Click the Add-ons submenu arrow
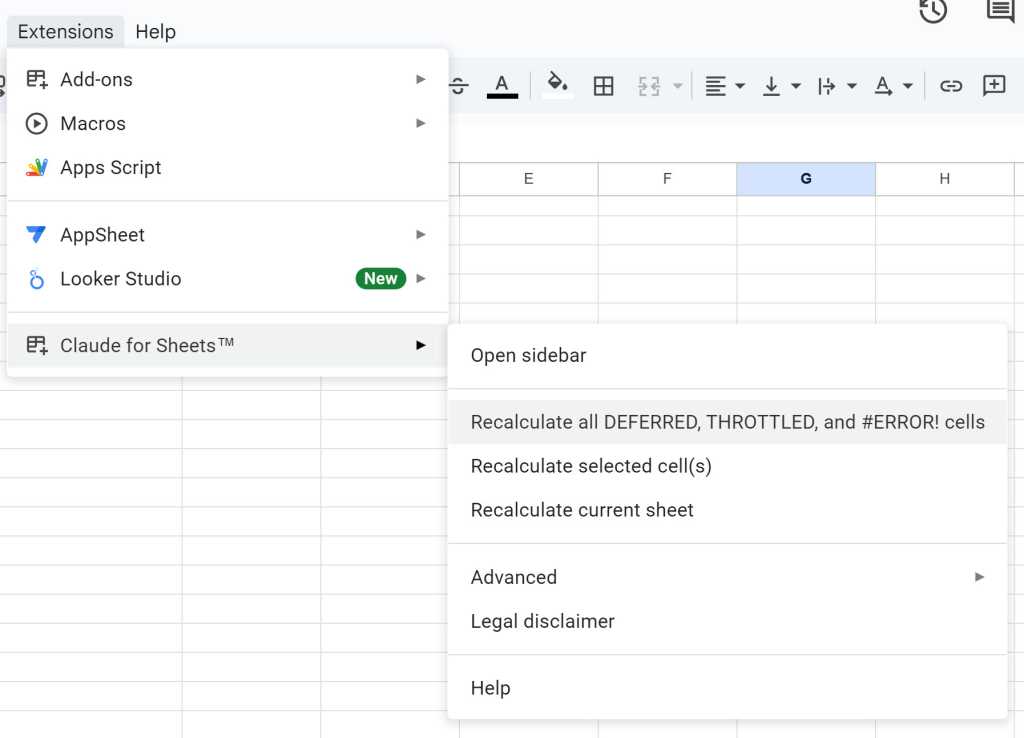Image resolution: width=1024 pixels, height=738 pixels. tap(421, 79)
